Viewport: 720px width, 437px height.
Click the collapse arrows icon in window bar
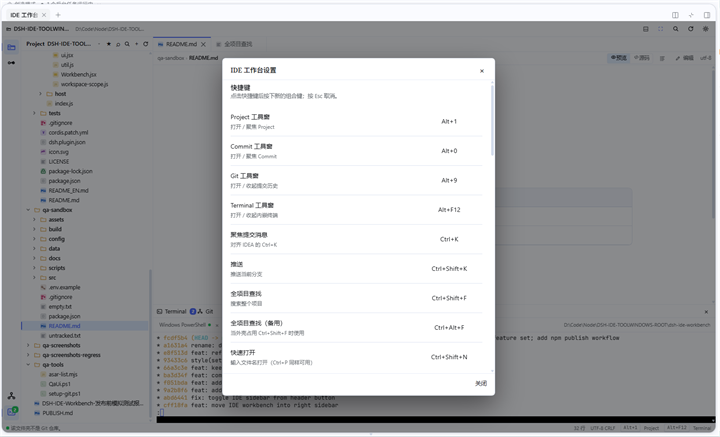pyautogui.click(x=691, y=15)
